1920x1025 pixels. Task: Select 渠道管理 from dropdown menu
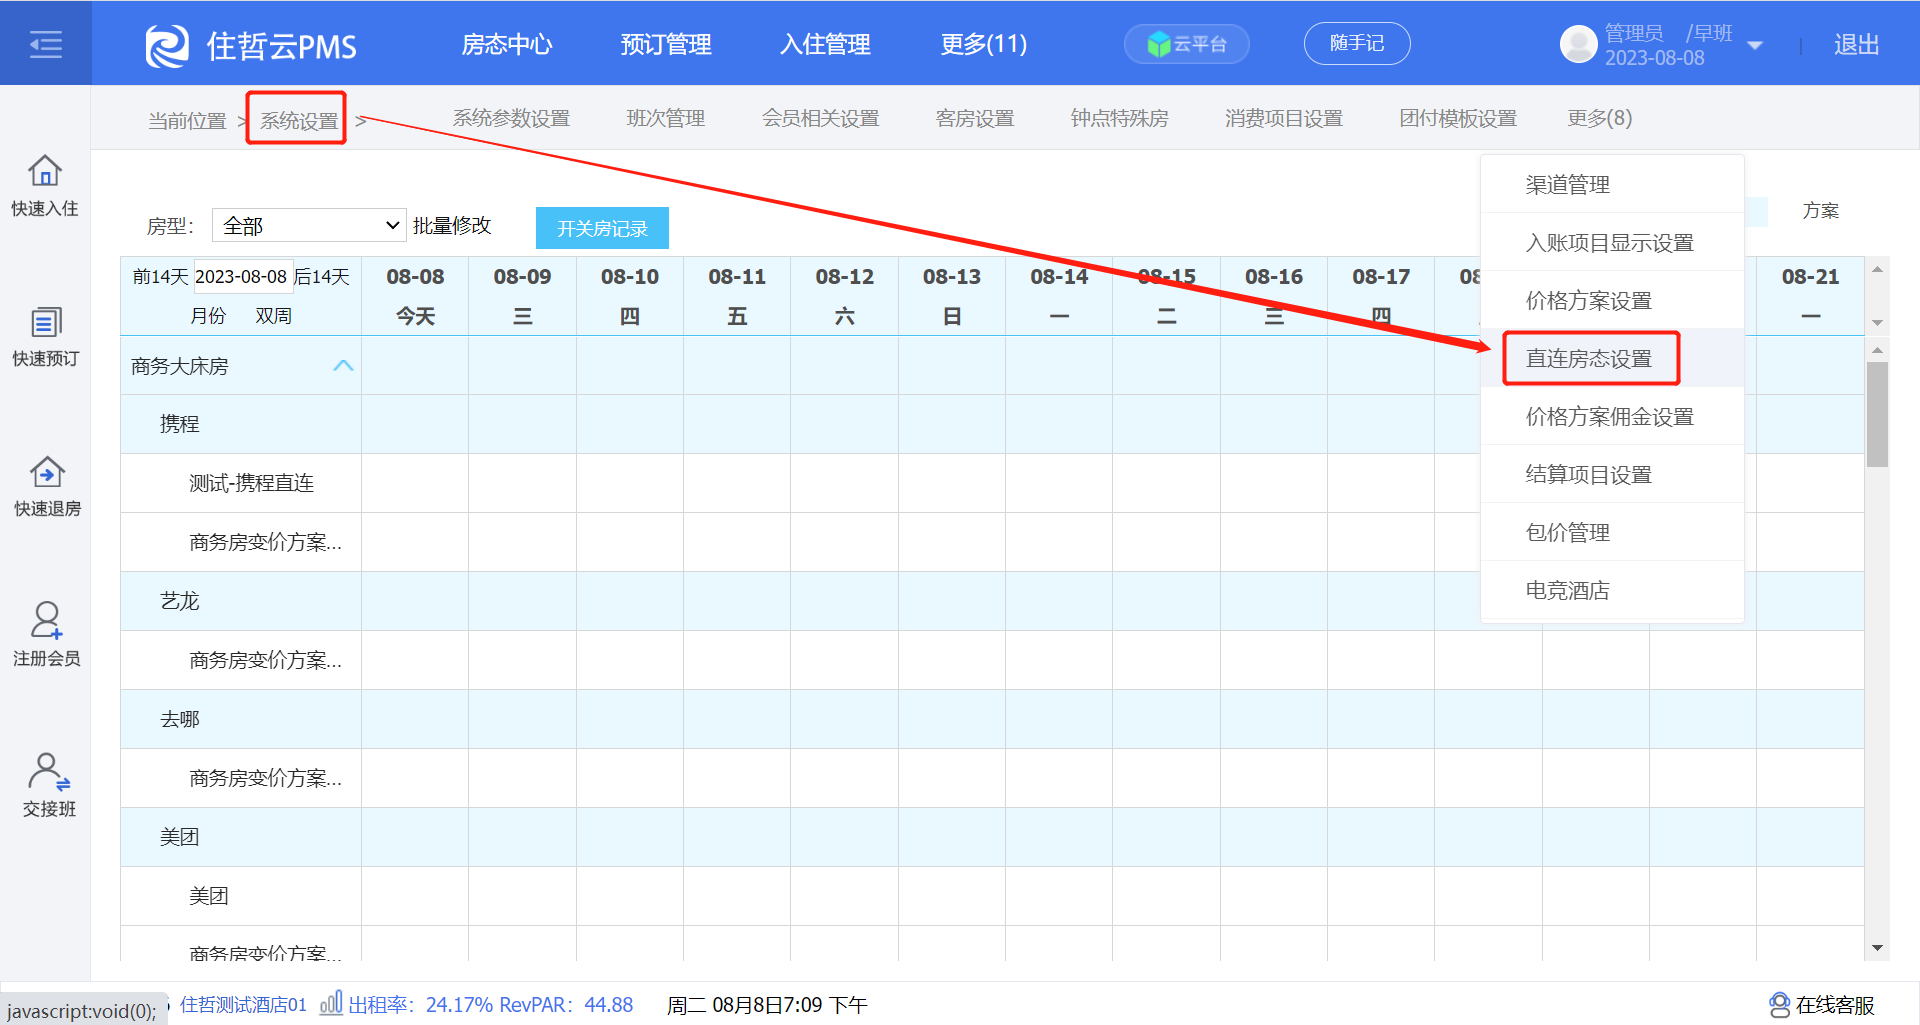(1612, 184)
